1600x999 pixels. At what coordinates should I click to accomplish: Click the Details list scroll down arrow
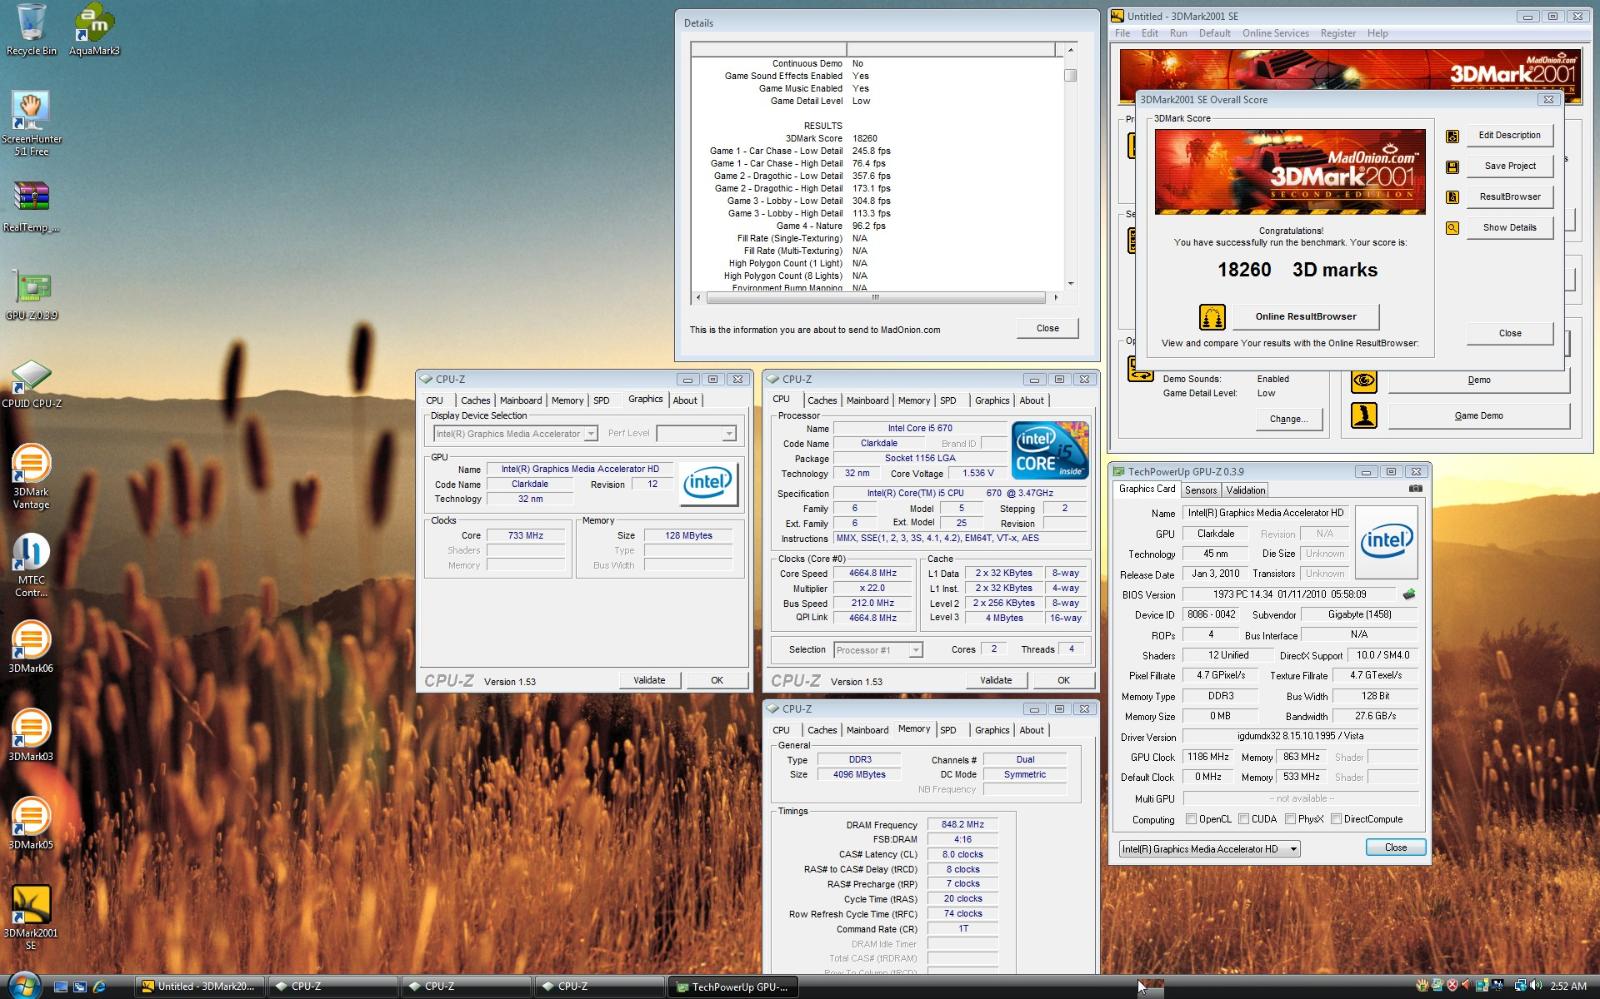(1070, 284)
